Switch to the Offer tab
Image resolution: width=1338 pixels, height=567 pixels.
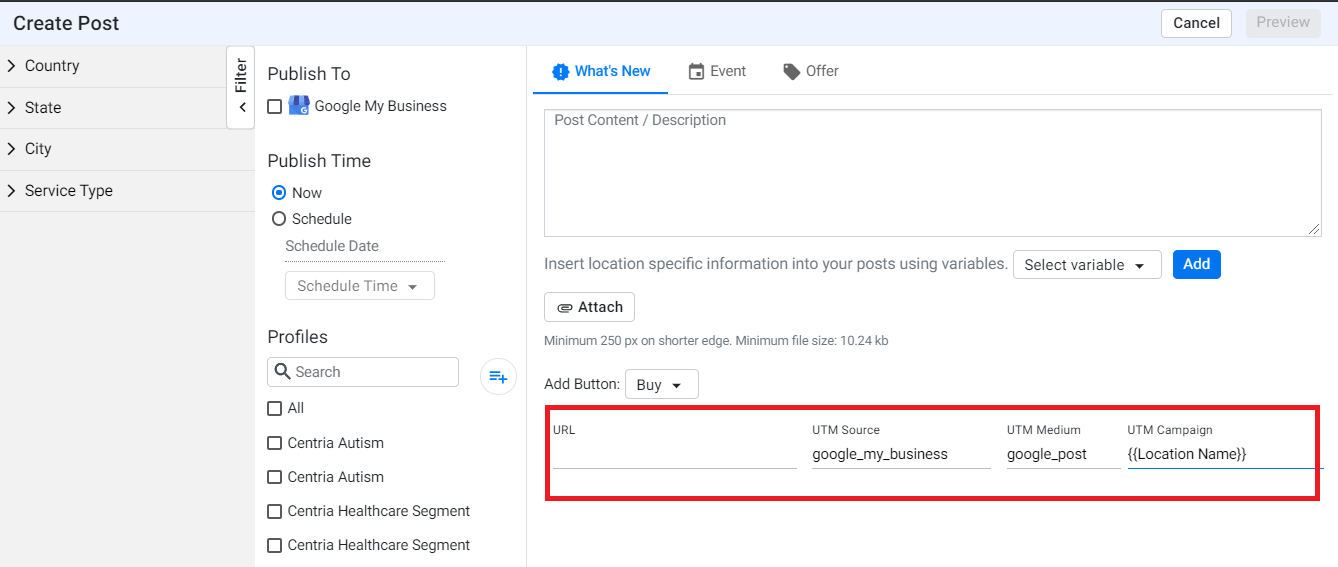pyautogui.click(x=811, y=71)
